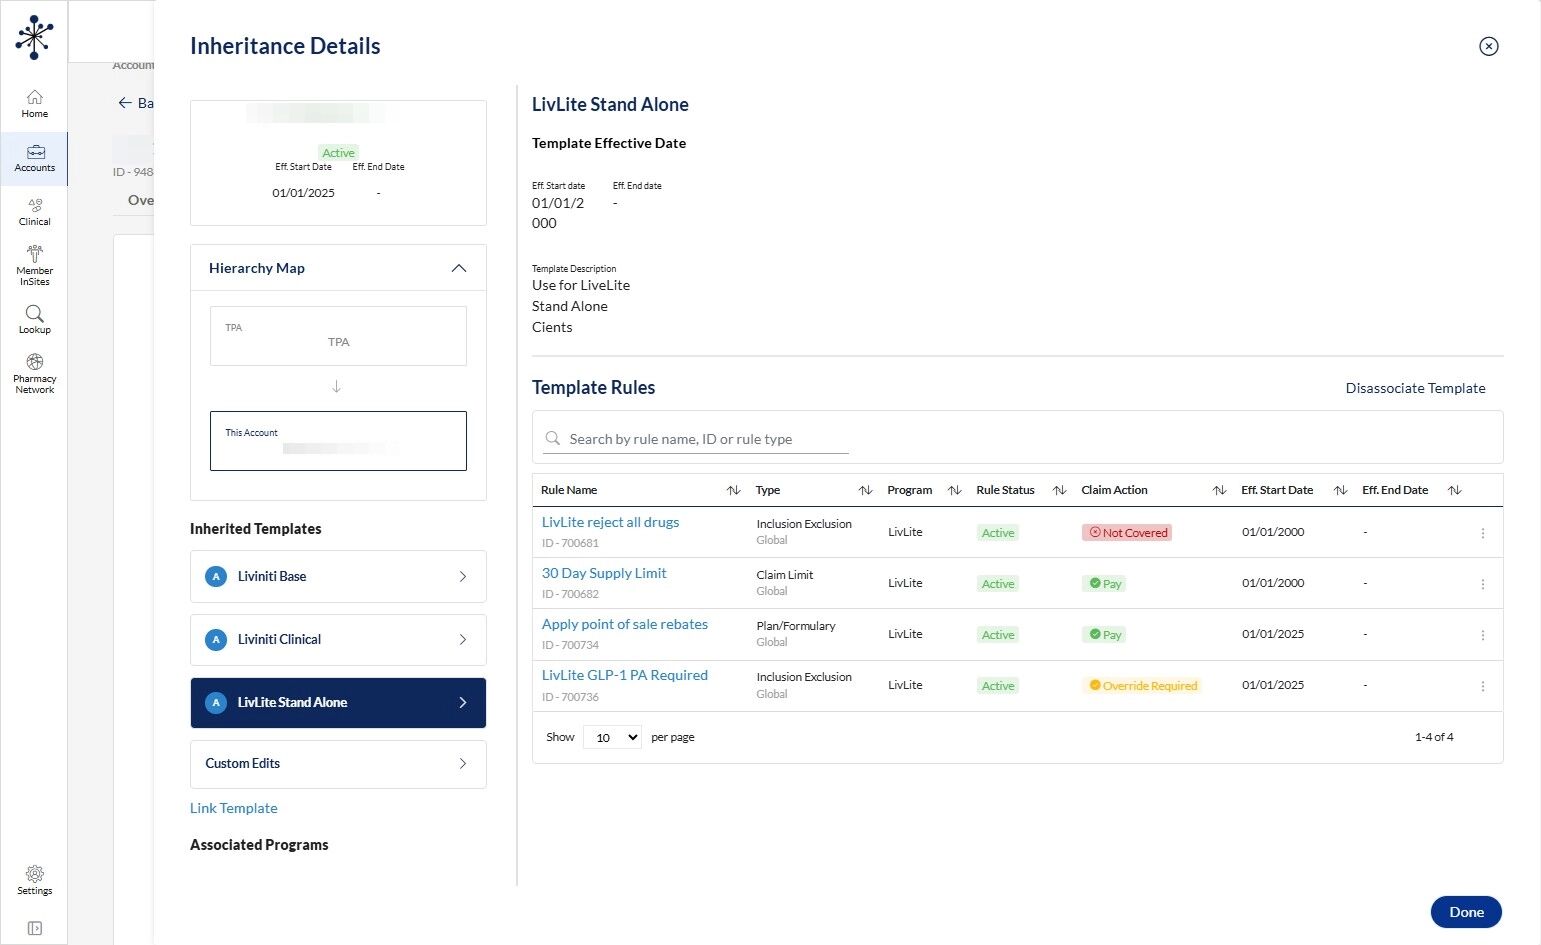Open kebab menu for LivLite reject all drugs
1541x945 pixels.
pyautogui.click(x=1482, y=533)
